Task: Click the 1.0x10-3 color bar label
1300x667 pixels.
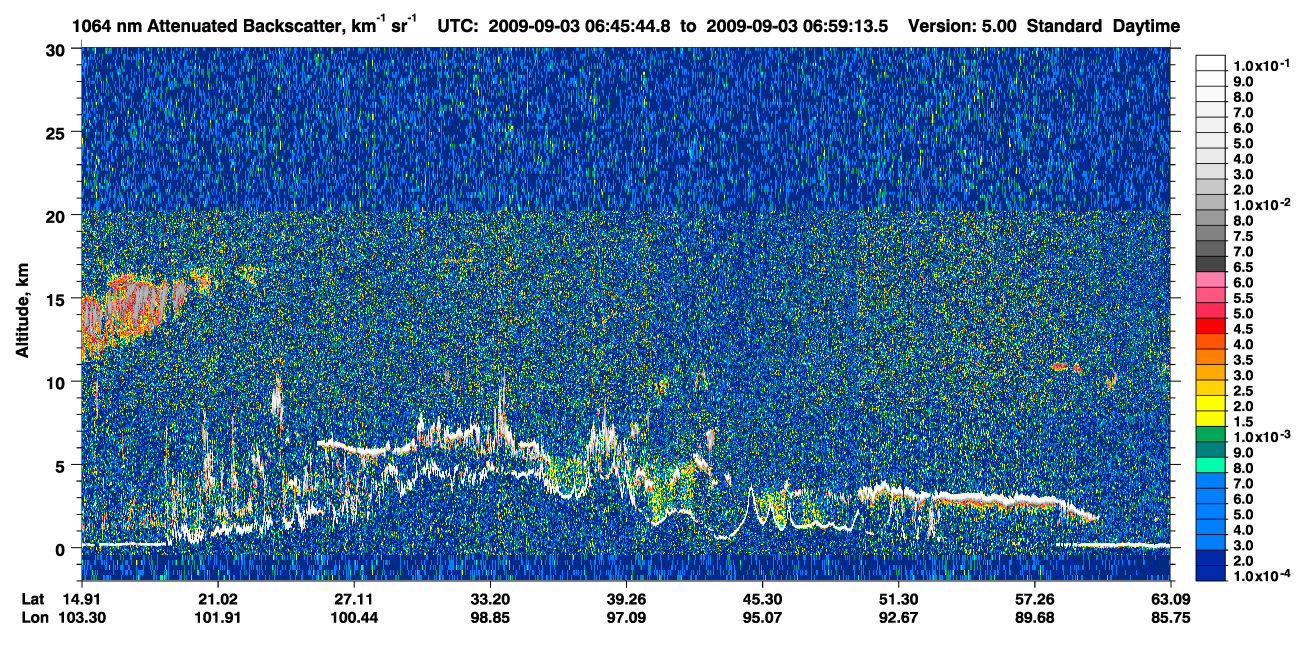Action: click(x=1262, y=435)
